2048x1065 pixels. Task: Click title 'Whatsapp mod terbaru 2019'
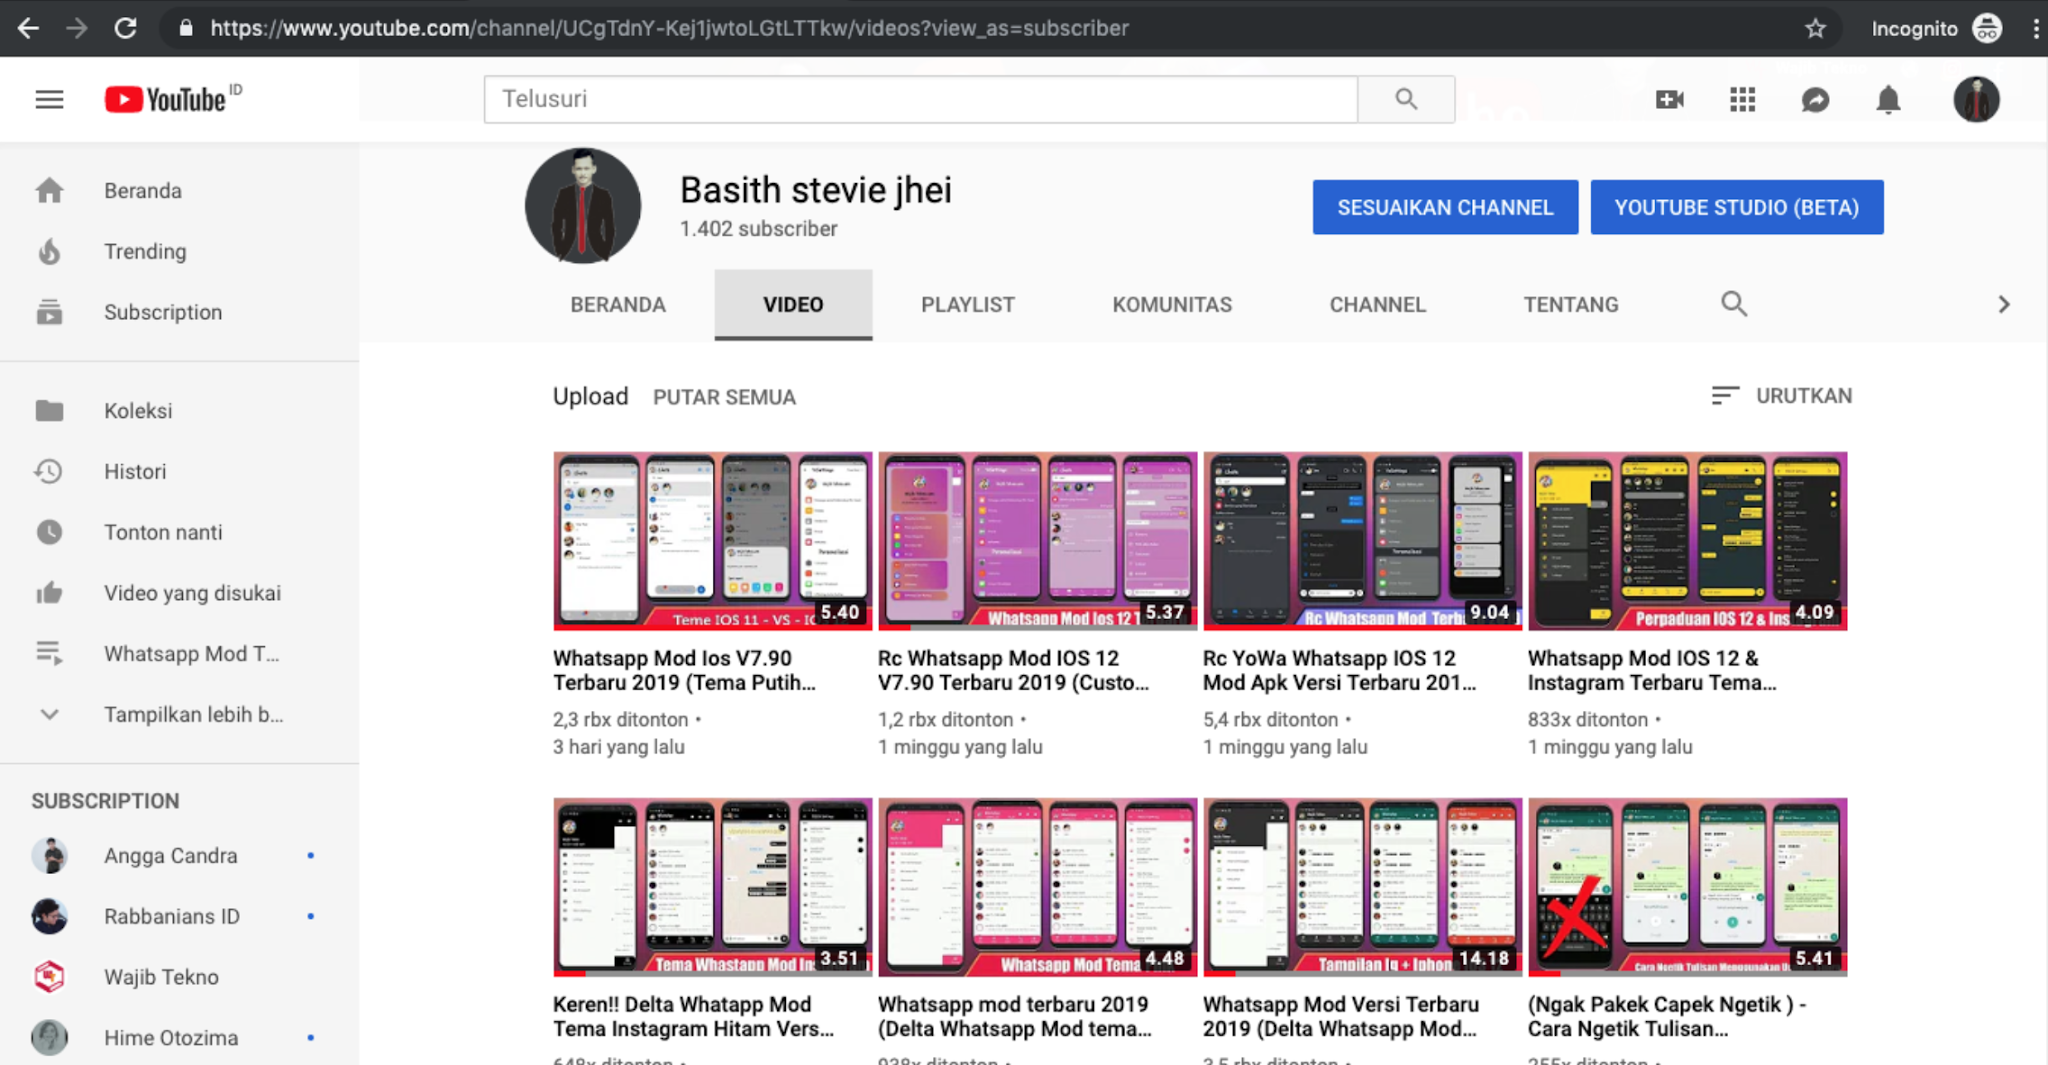[1014, 1016]
